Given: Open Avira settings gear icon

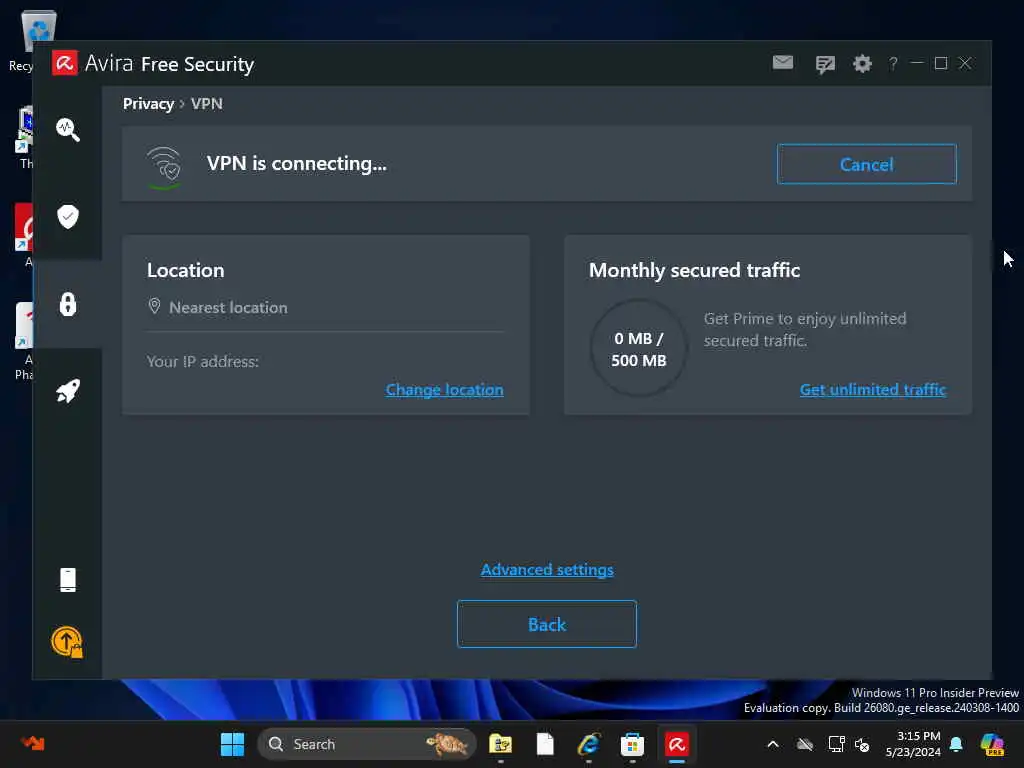Looking at the screenshot, I should tap(862, 63).
